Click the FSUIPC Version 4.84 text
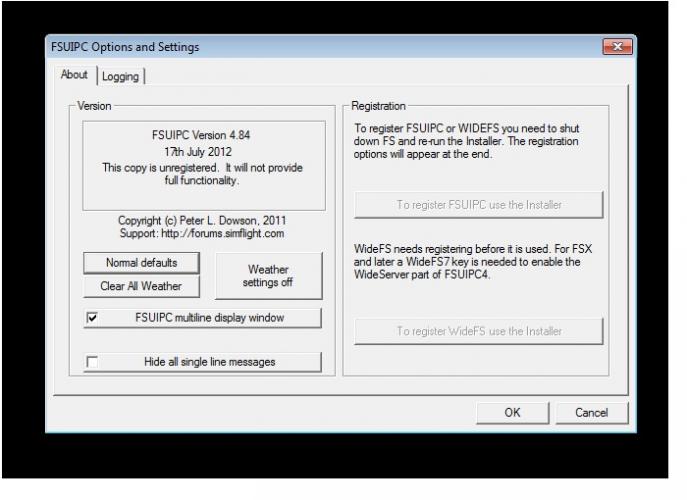The width and height of the screenshot is (687, 500). coord(201,135)
